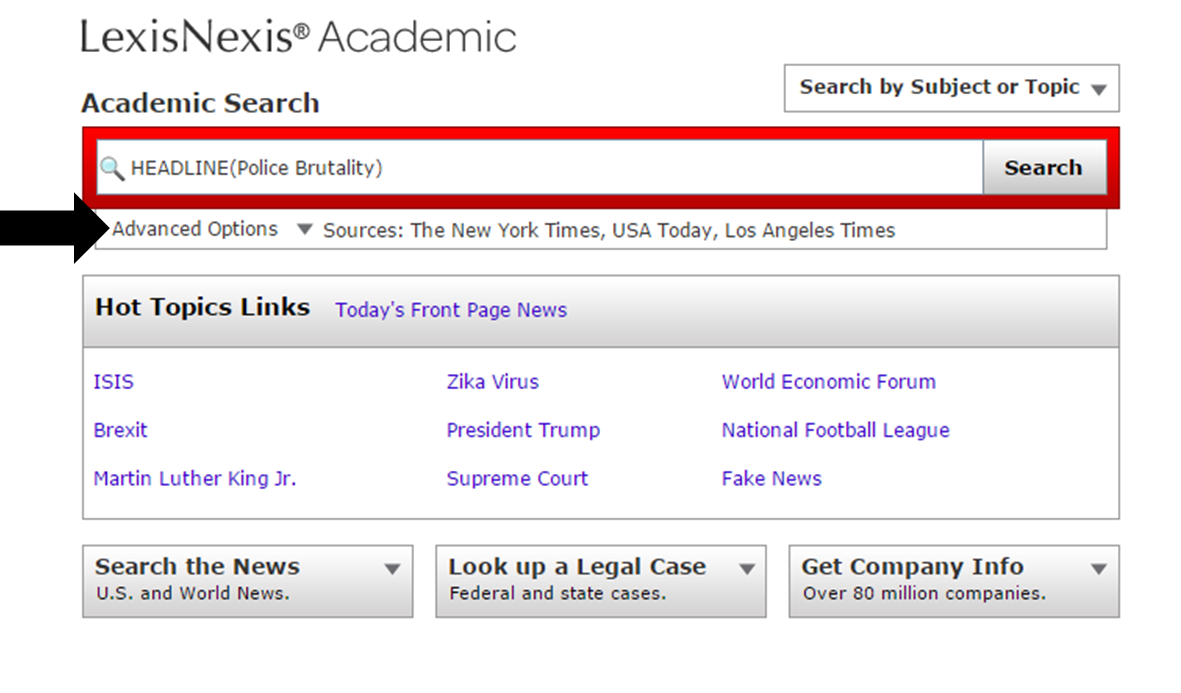Viewport: 1181px width, 693px height.
Task: Click the magnifying glass icon in search box
Action: click(112, 168)
